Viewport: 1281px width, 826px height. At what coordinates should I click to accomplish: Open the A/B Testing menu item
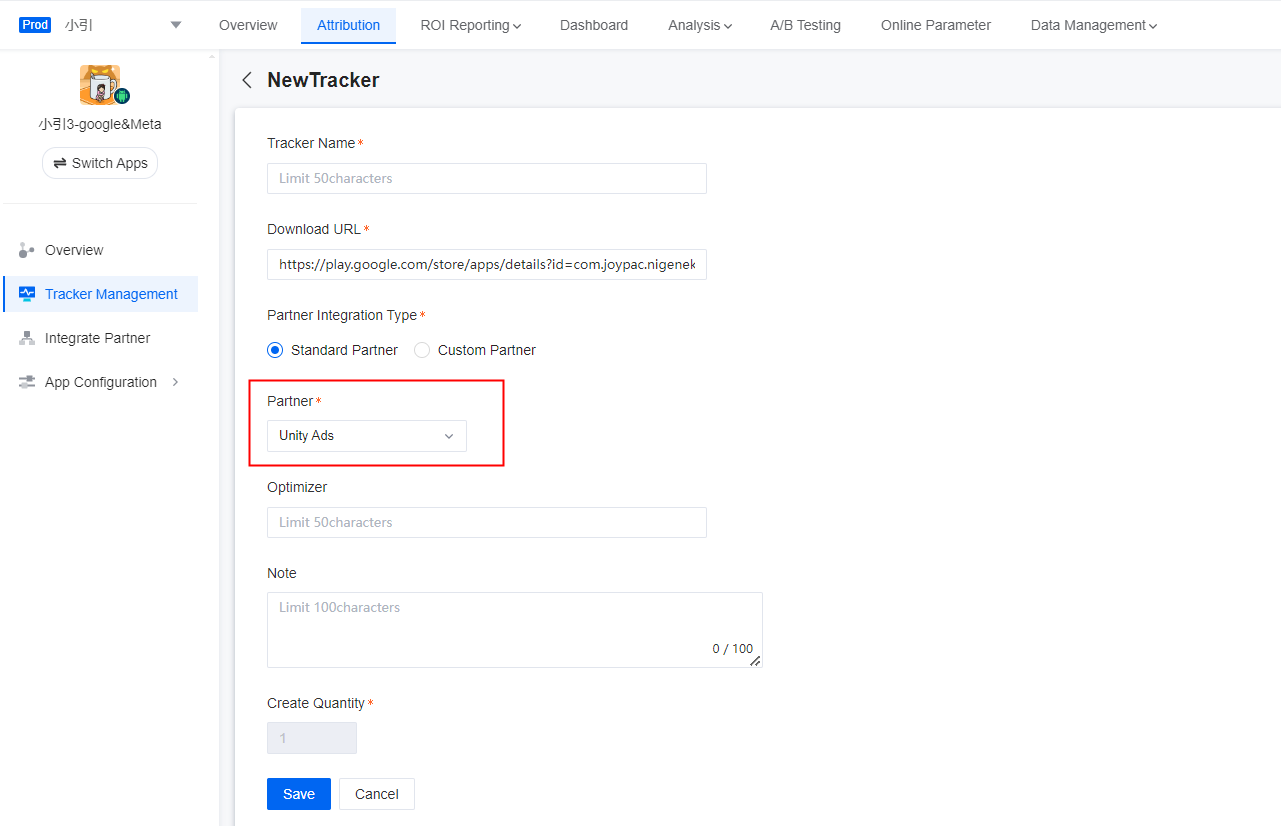coord(805,25)
